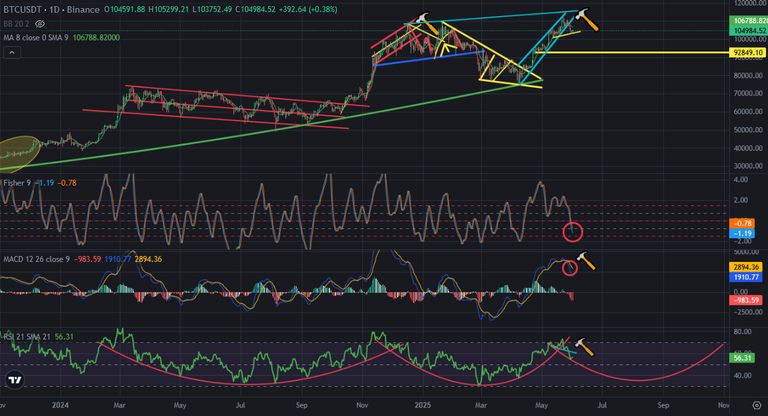Click the green 56.31 RSI value label
The width and height of the screenshot is (768, 416).
coord(740,358)
